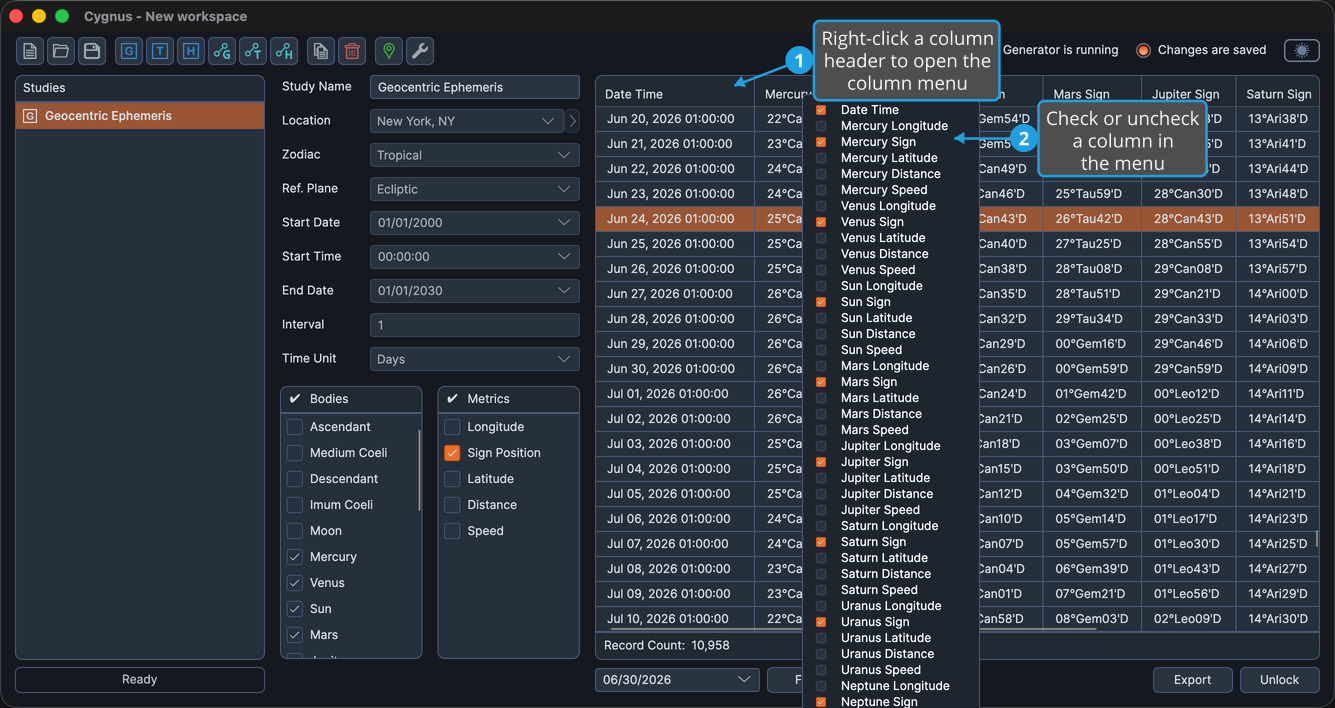
Task: Open the Start Date picker 01/01/2000
Action: (475, 223)
